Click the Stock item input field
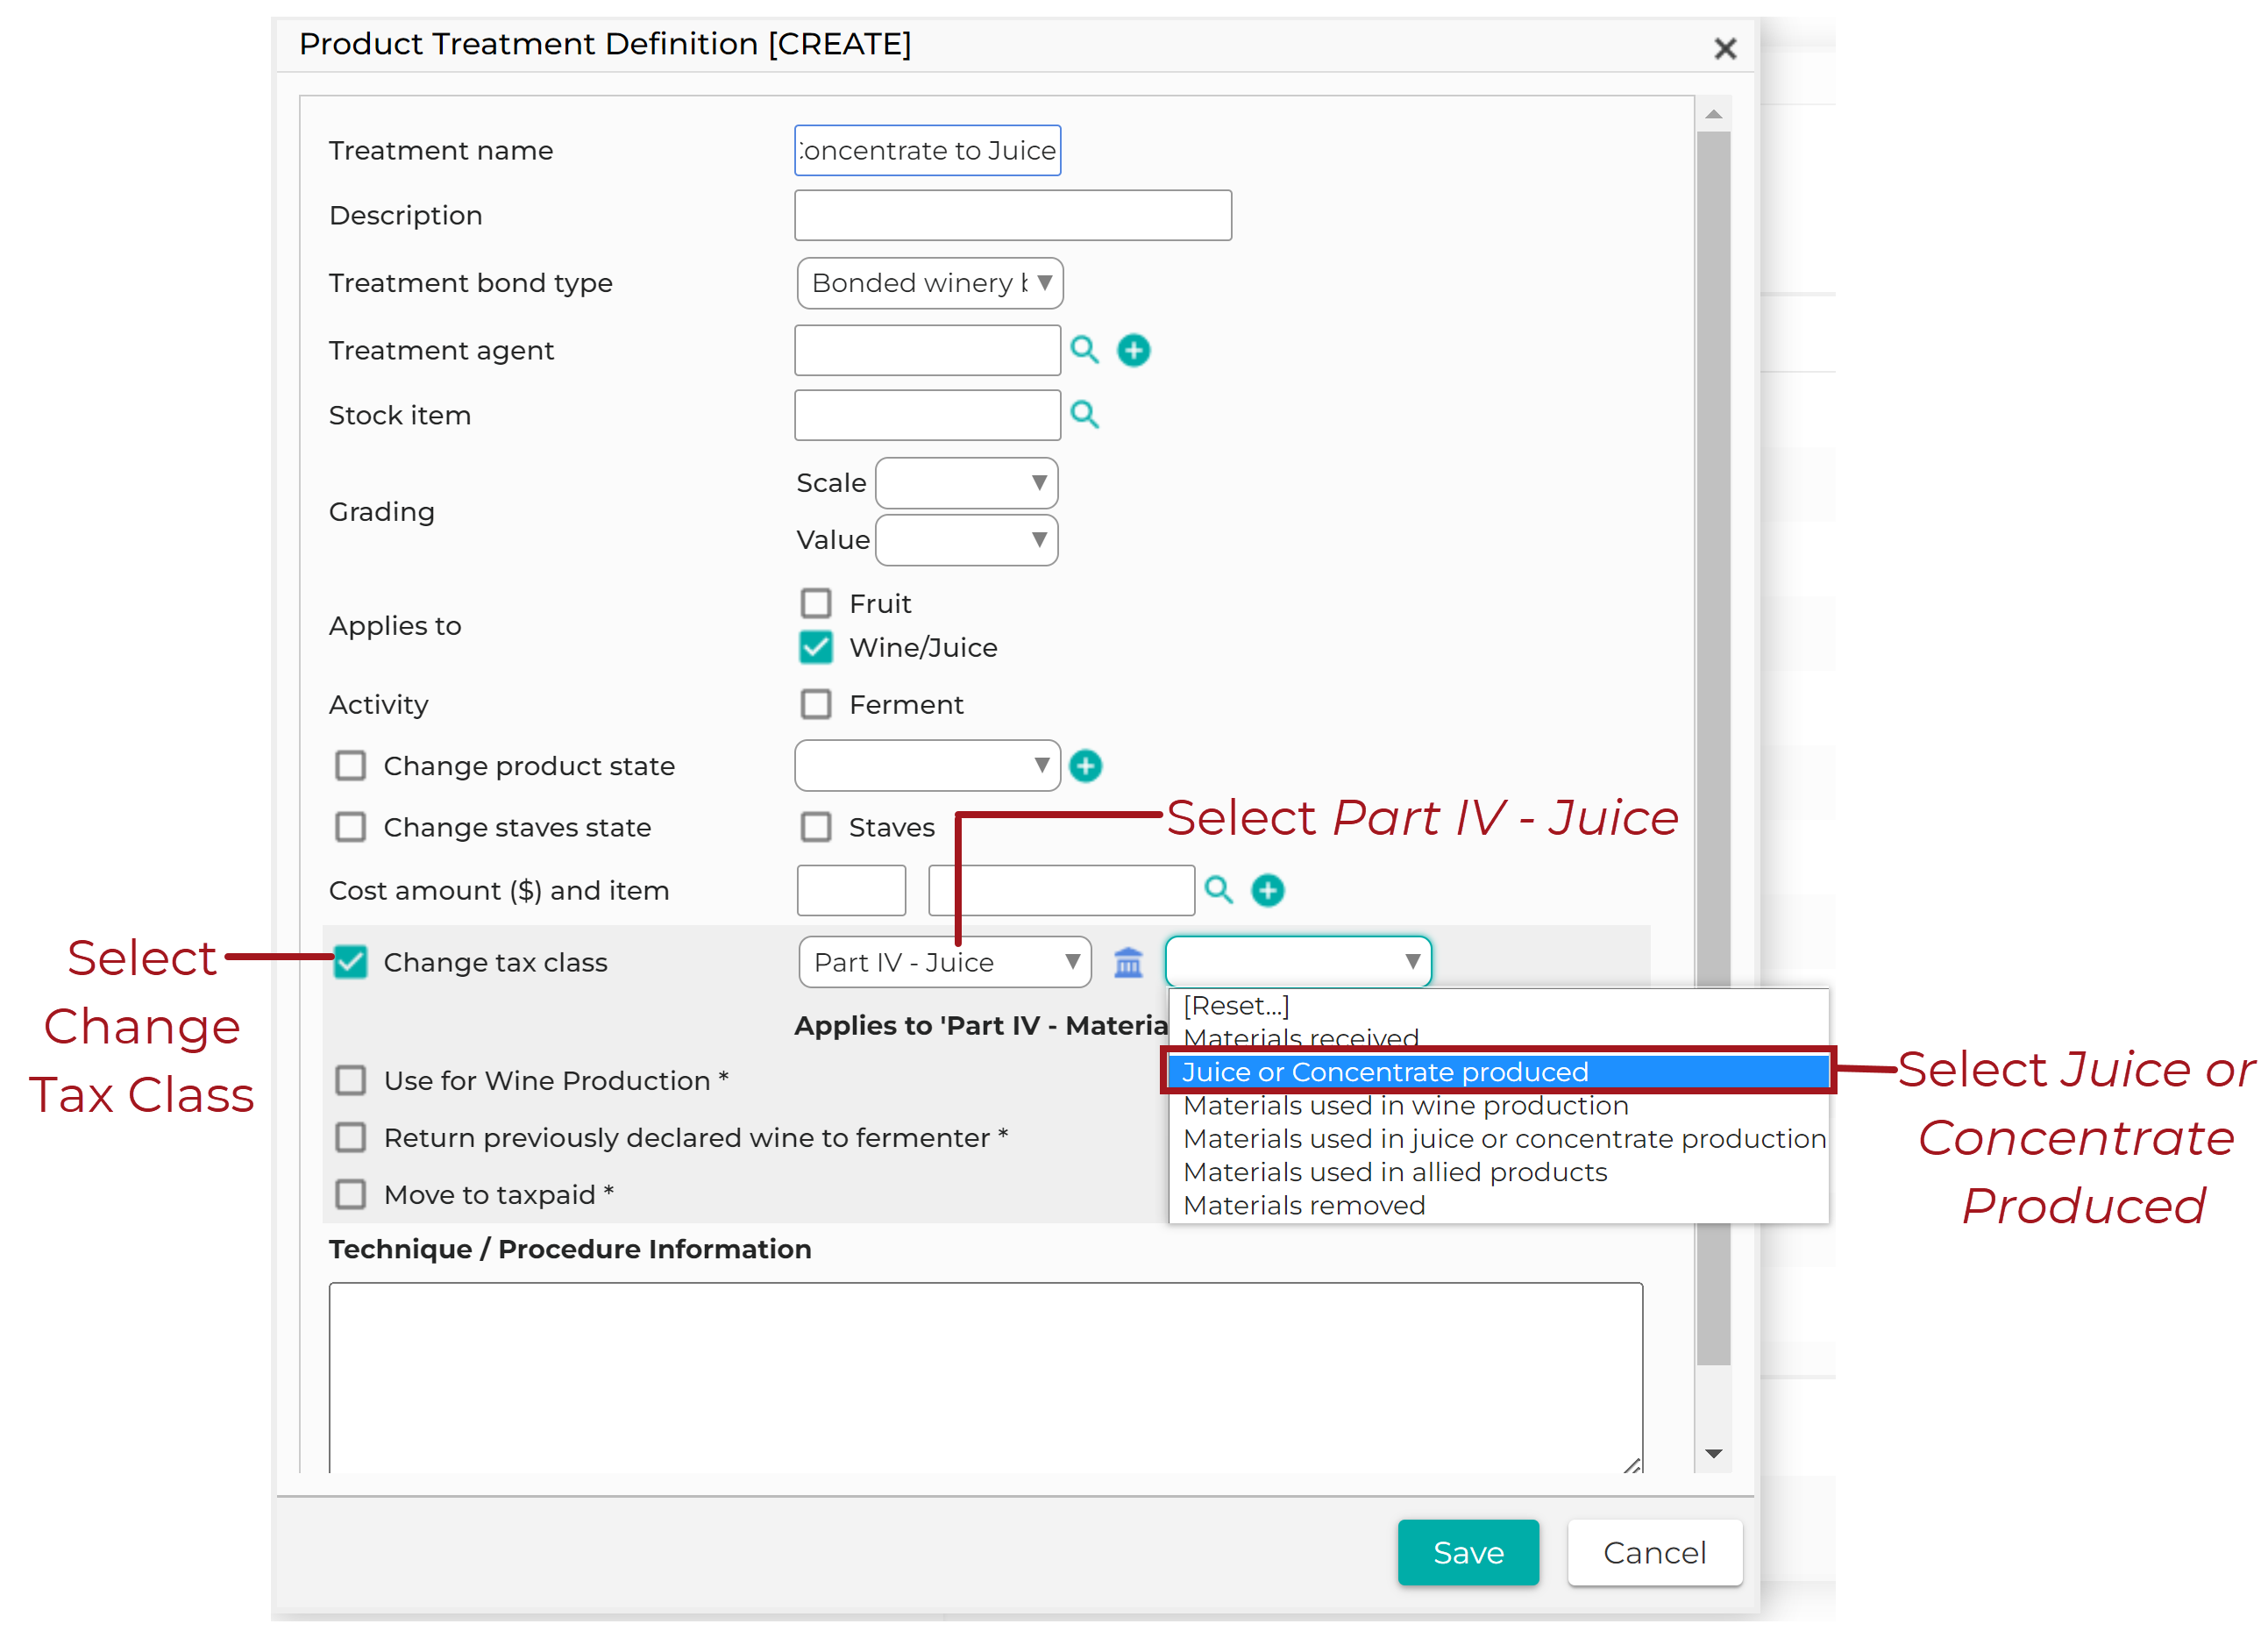The width and height of the screenshot is (2268, 1631). point(928,415)
